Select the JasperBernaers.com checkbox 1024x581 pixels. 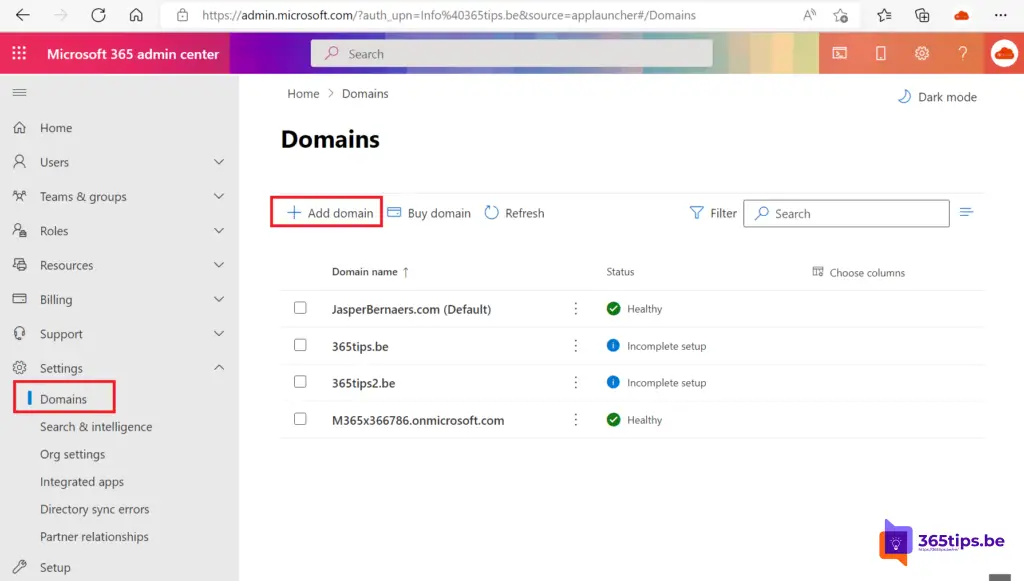click(300, 307)
